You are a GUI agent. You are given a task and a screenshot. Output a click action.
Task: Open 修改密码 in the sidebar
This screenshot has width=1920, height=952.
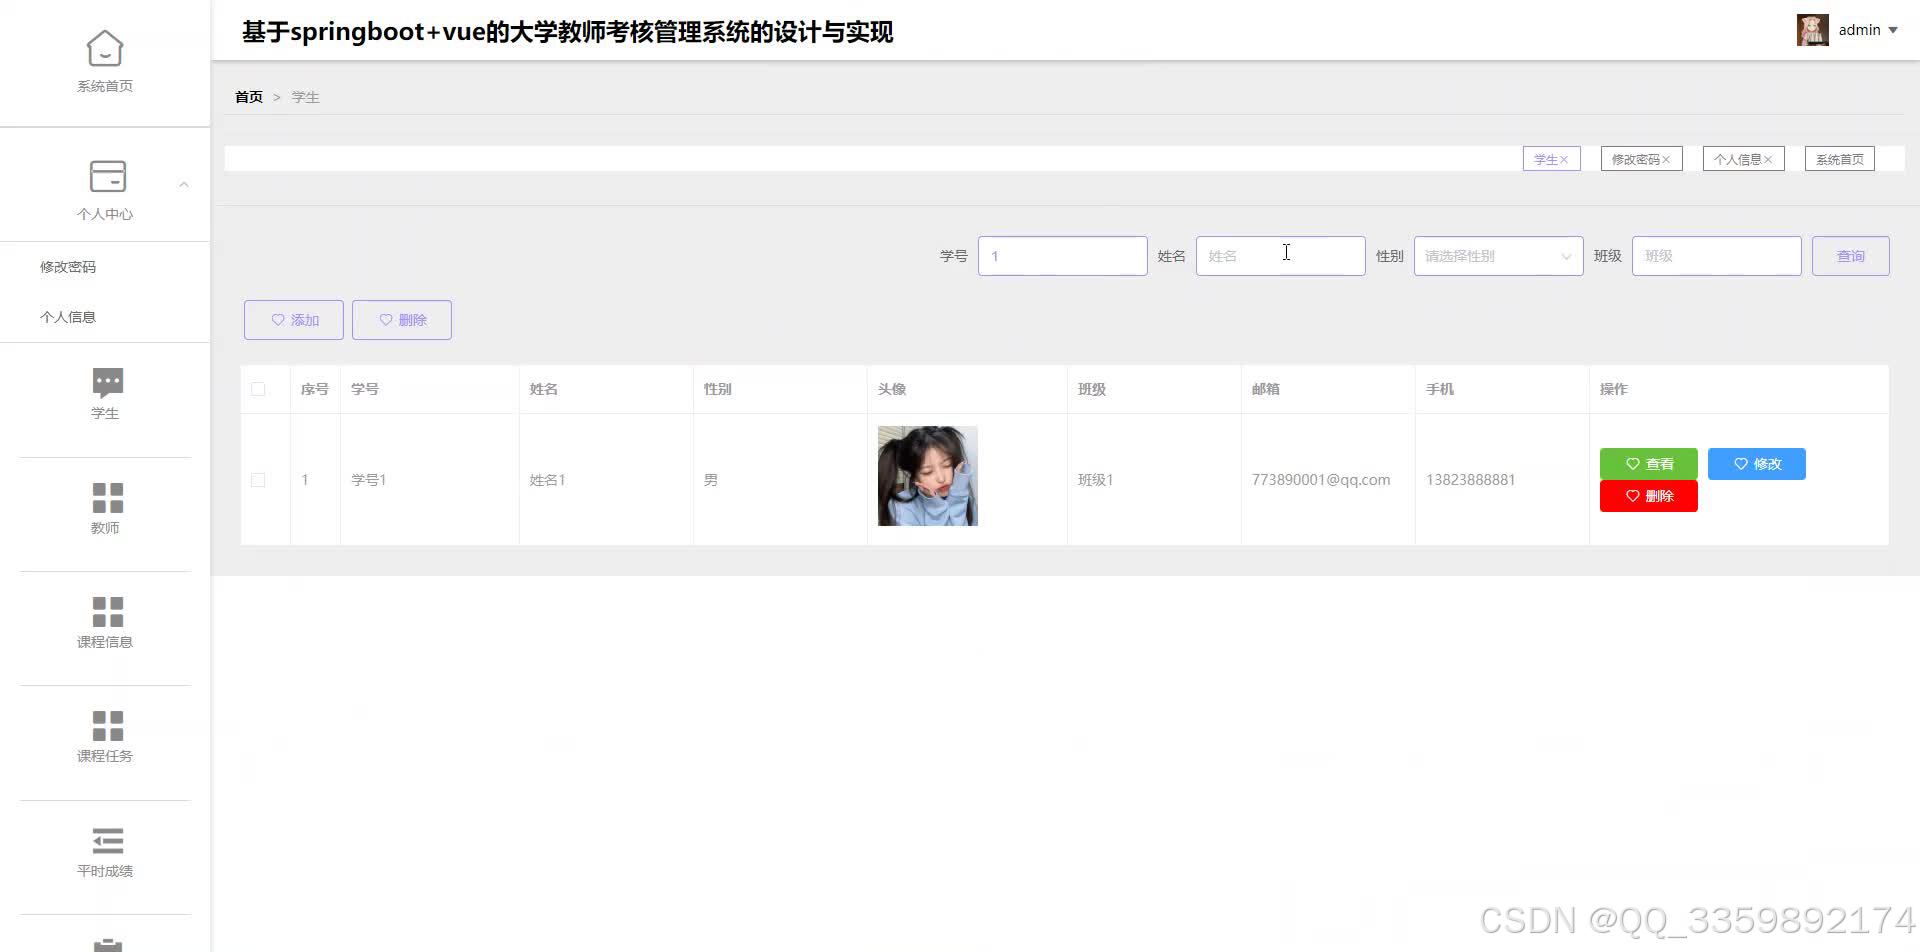point(68,267)
